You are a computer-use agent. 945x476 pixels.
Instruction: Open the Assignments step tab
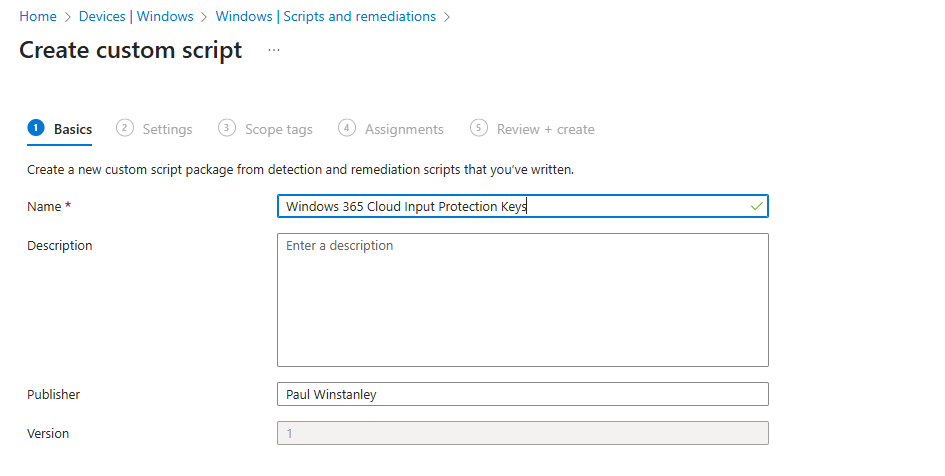(404, 129)
